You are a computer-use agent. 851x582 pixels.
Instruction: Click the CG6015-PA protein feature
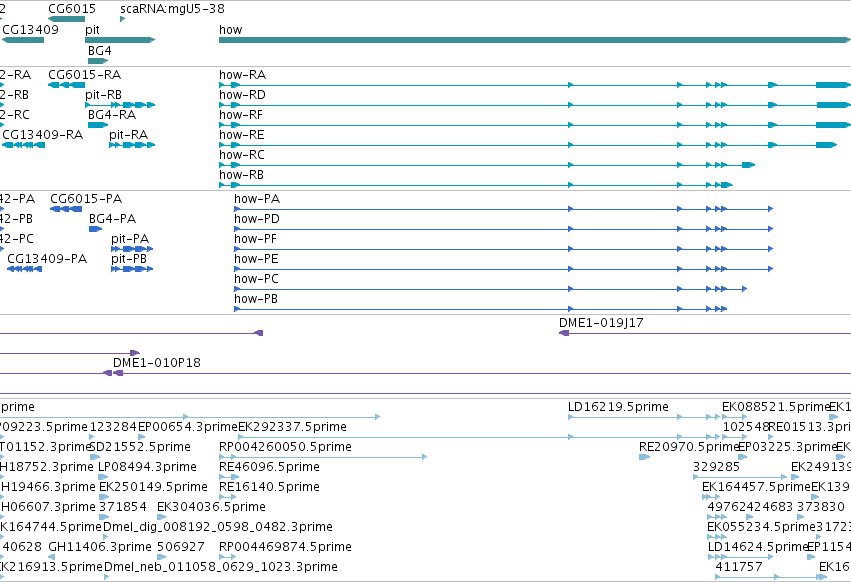[x=66, y=208]
